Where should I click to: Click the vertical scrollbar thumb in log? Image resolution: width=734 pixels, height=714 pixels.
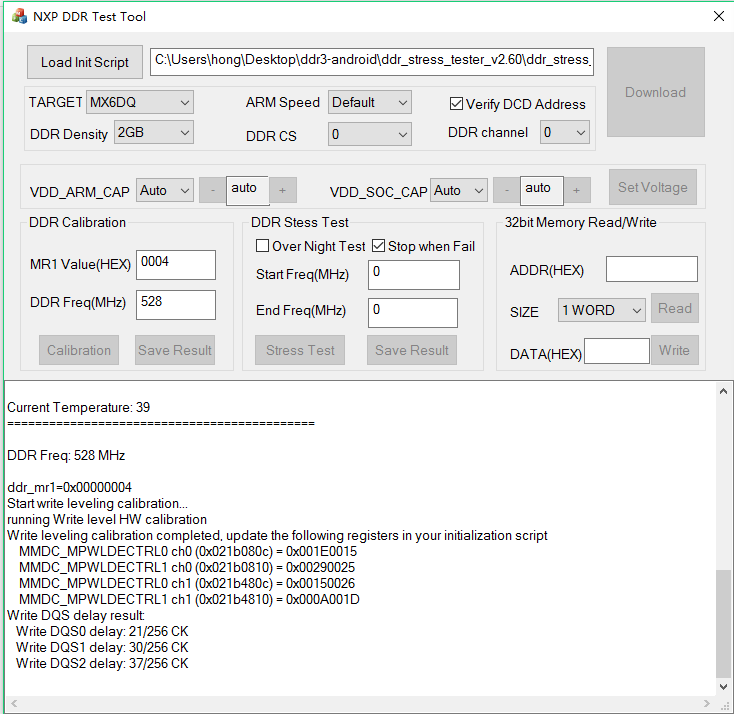coord(723,624)
